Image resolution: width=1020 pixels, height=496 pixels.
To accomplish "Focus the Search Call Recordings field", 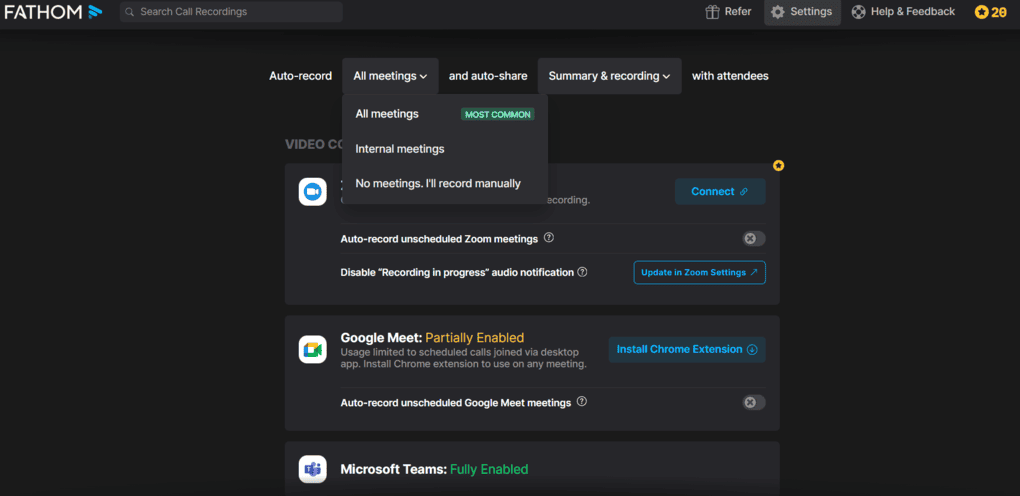I will click(x=235, y=12).
